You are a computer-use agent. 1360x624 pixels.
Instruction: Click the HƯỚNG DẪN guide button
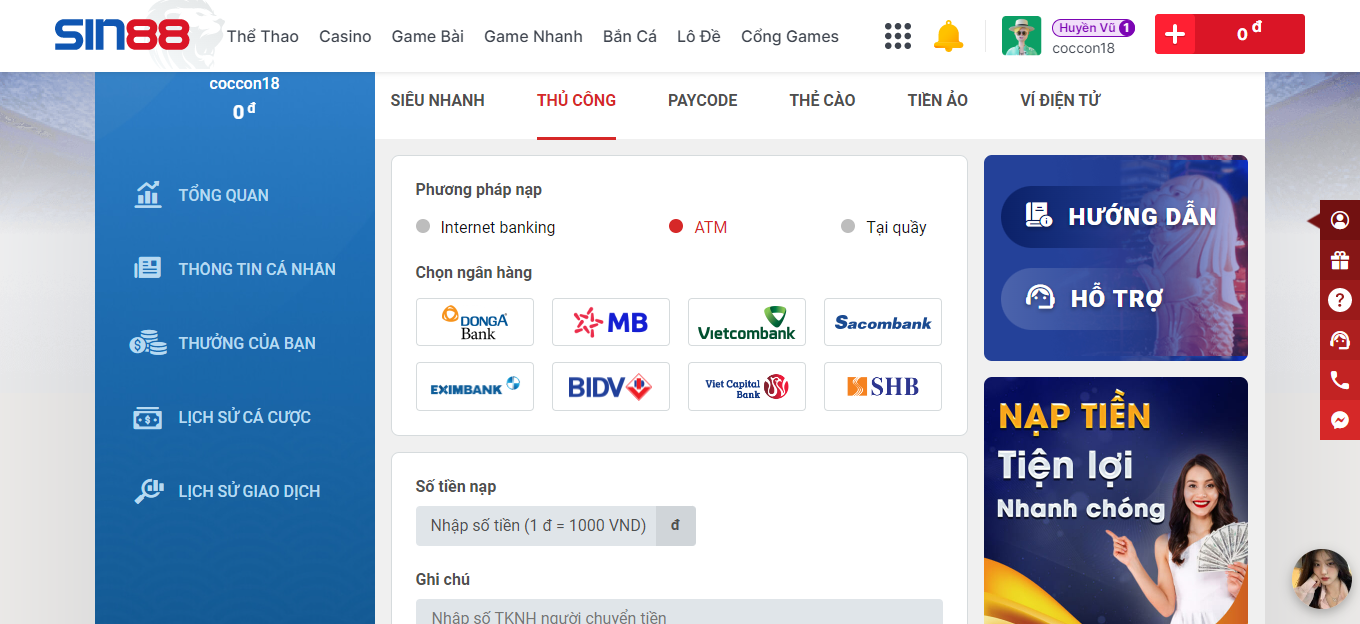pos(1120,216)
